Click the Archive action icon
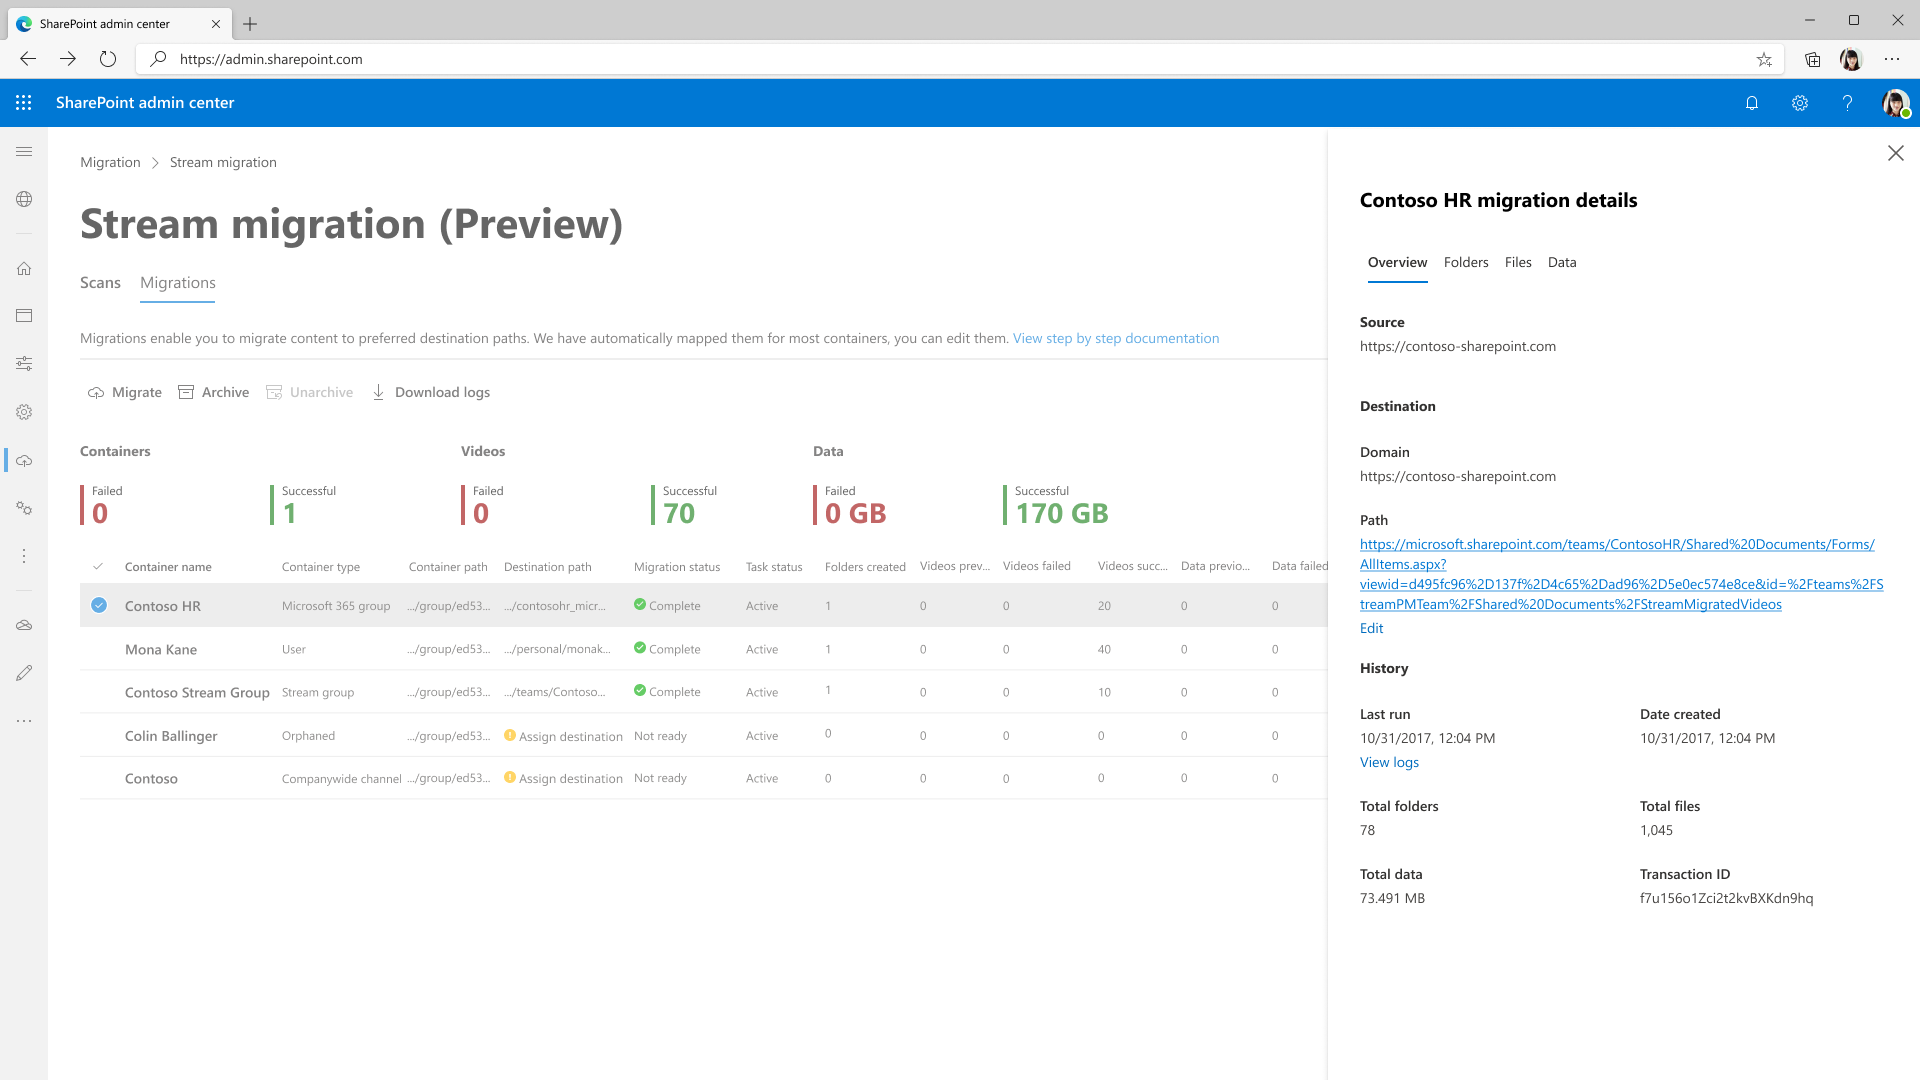1920x1080 pixels. [189, 392]
